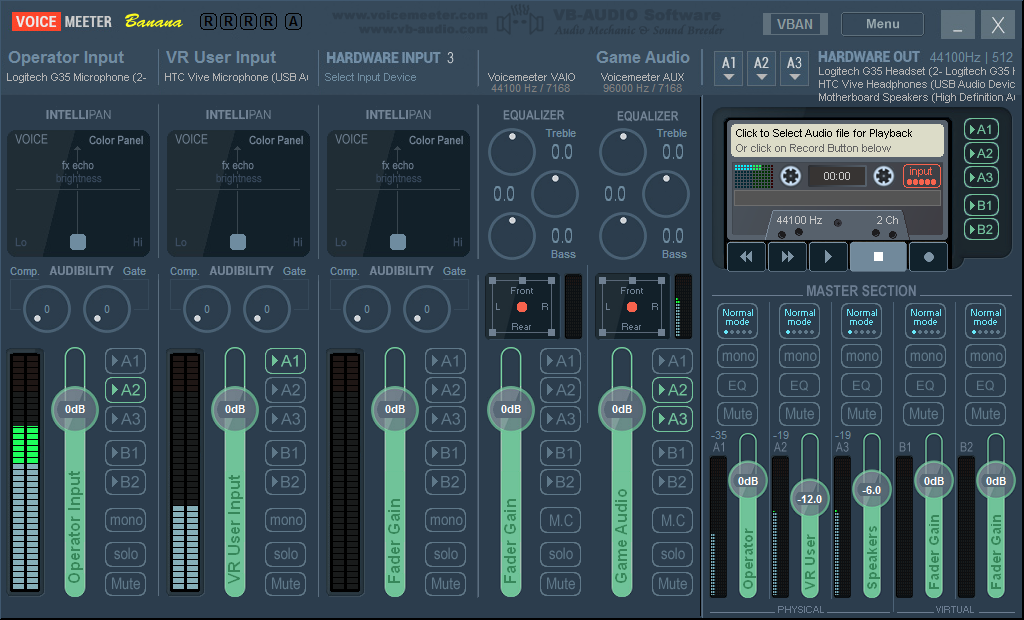Toggle recorder output B1 routing

(981, 205)
